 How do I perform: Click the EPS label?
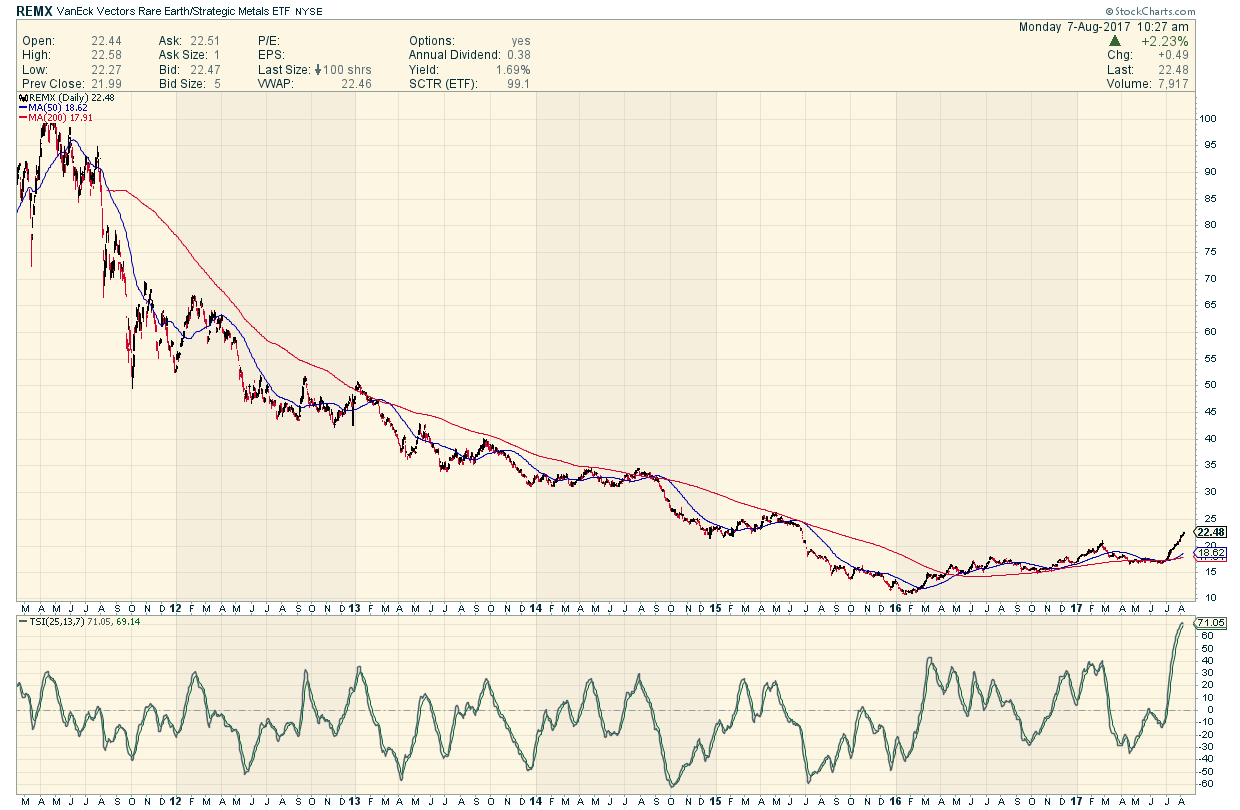click(x=272, y=56)
